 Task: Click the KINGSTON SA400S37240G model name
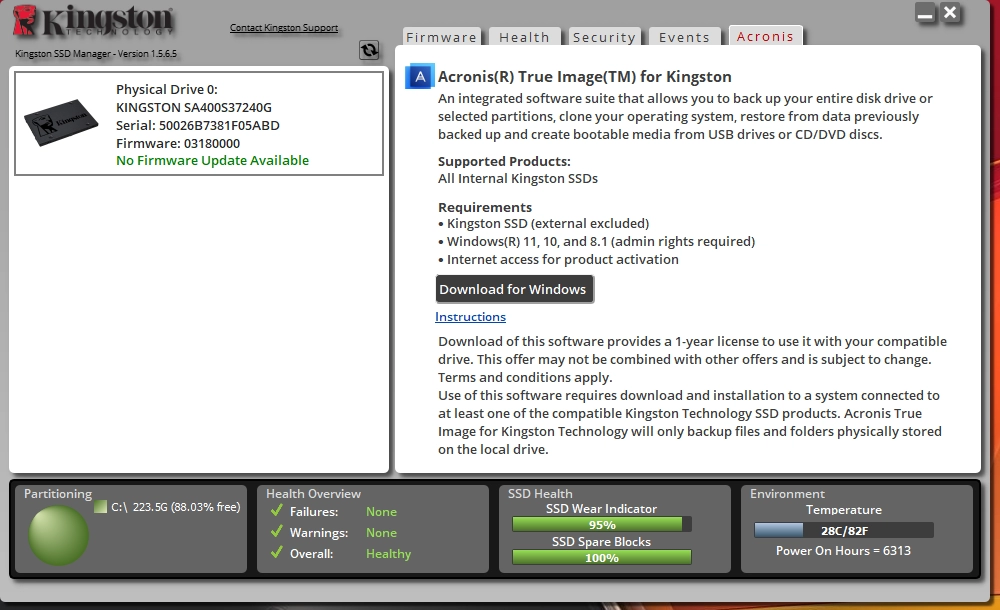(x=194, y=108)
